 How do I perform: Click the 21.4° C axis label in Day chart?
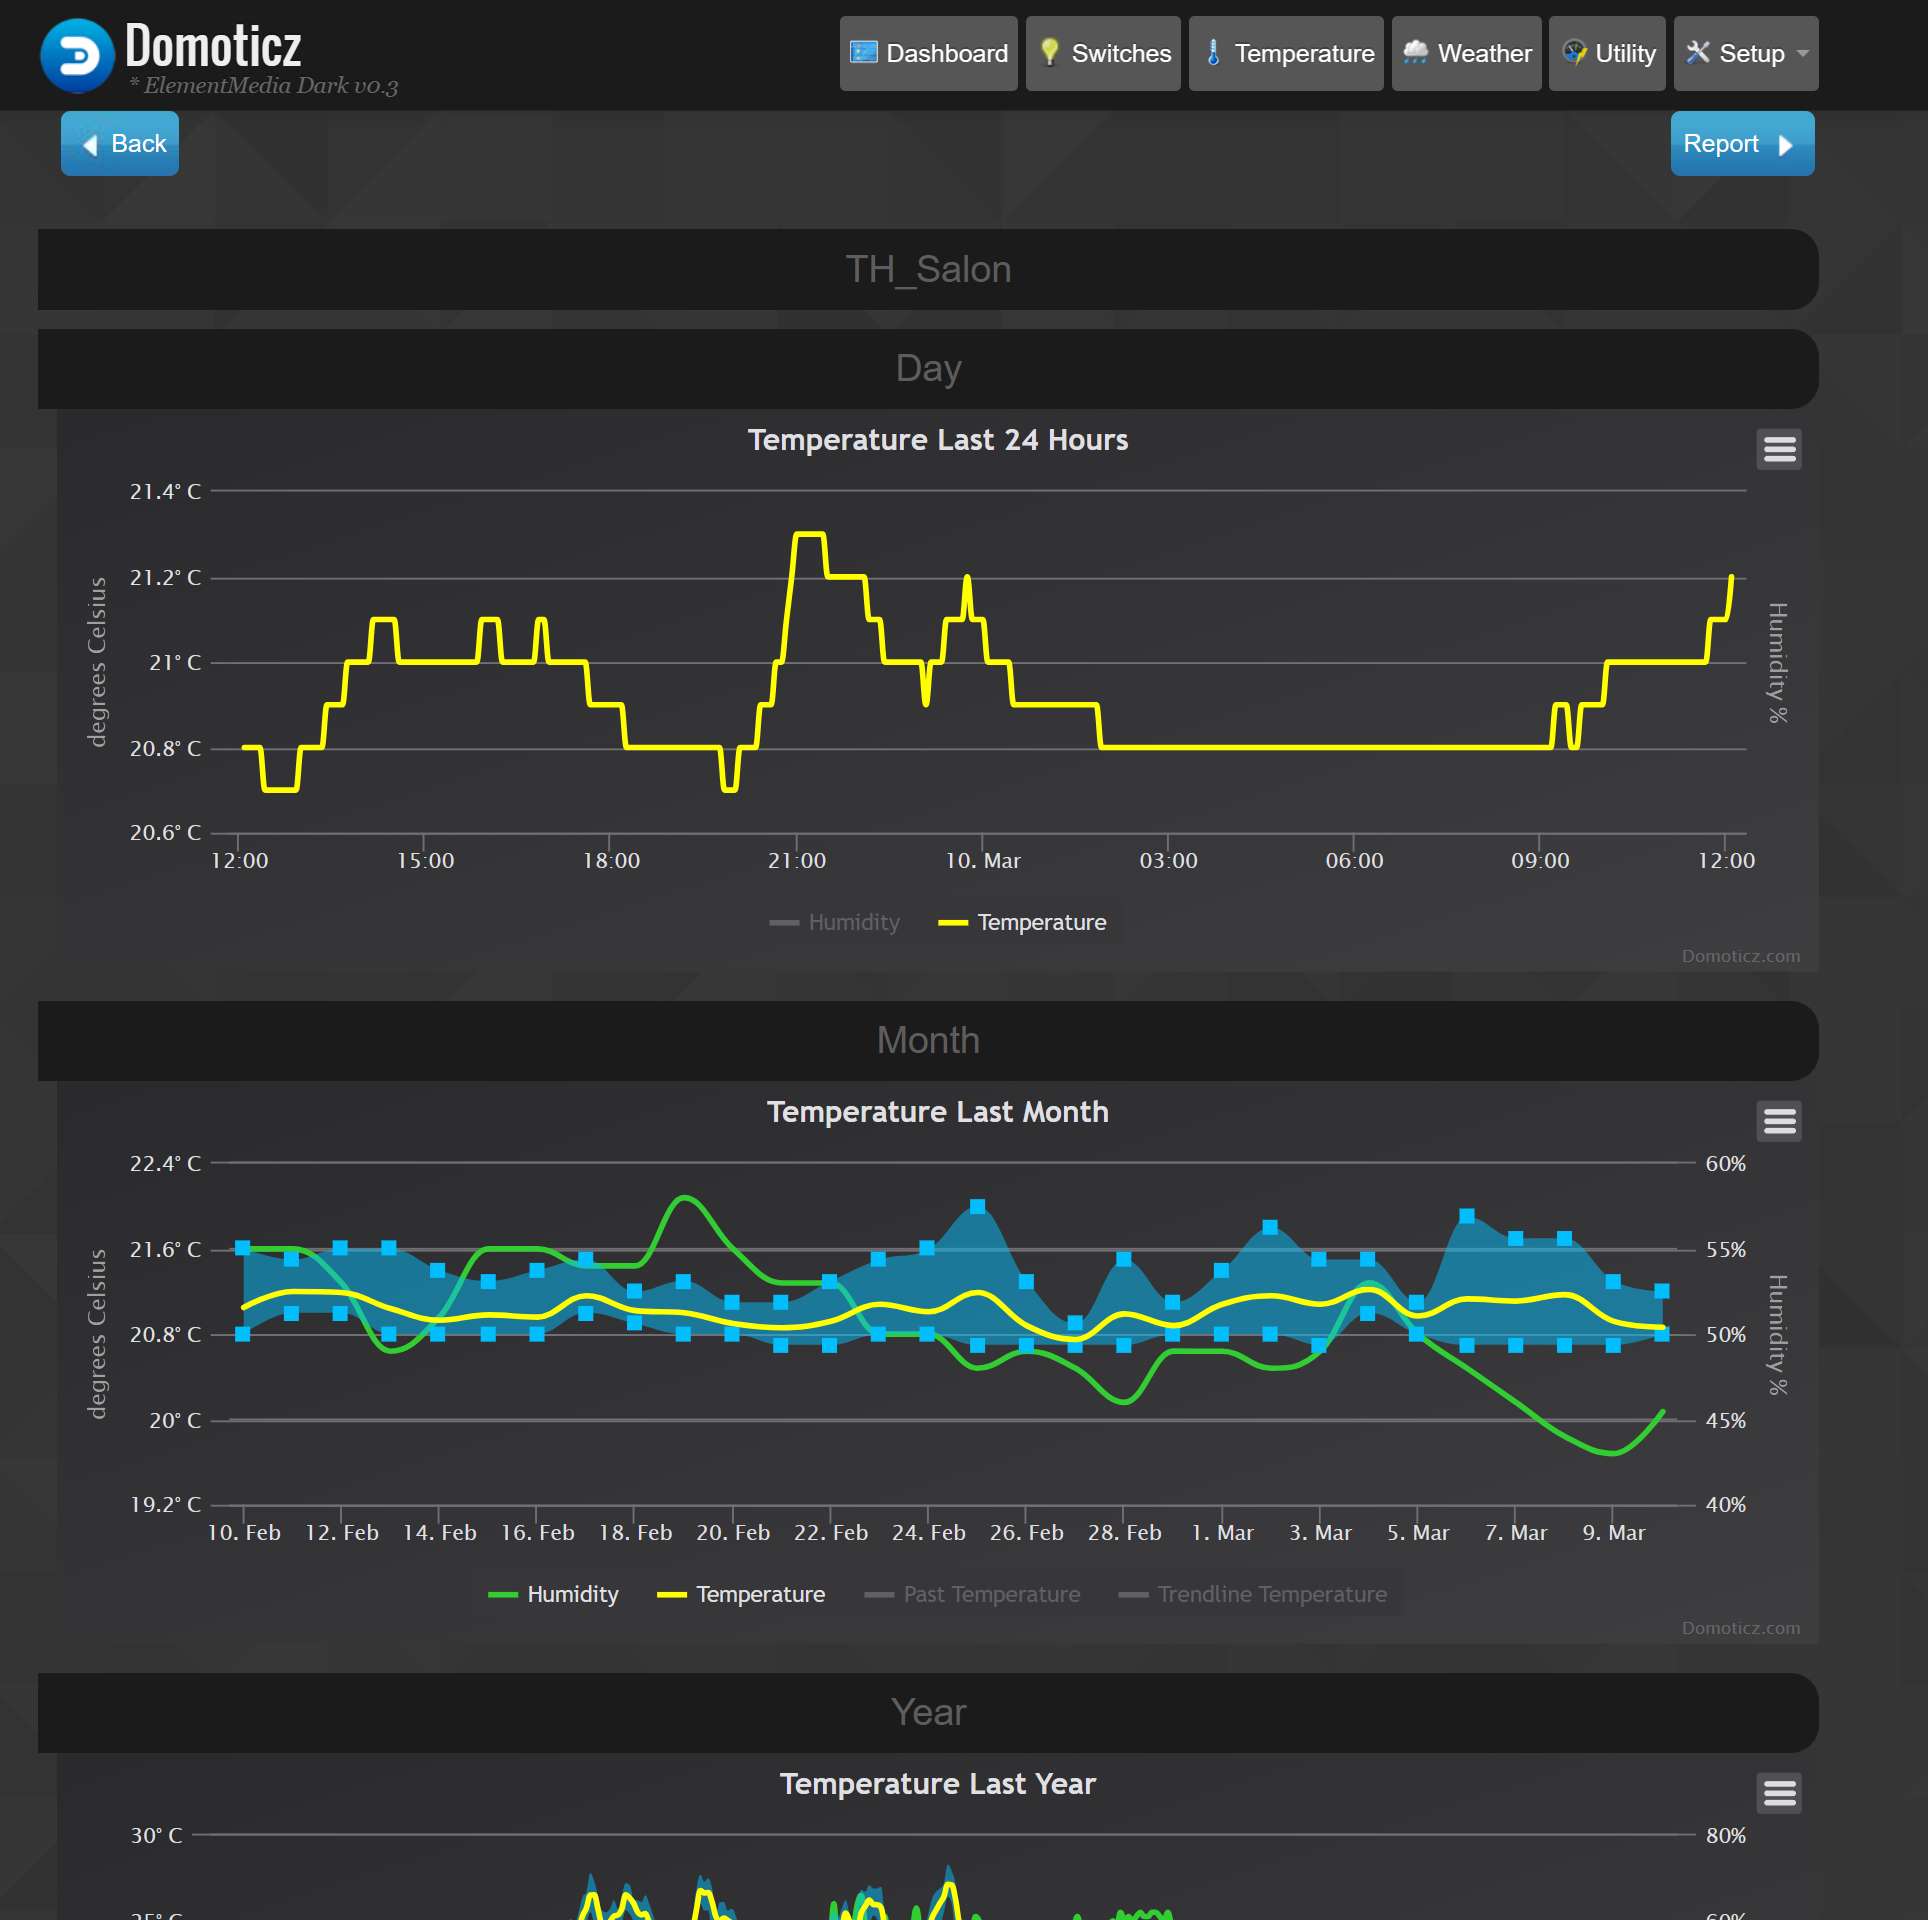(x=165, y=492)
